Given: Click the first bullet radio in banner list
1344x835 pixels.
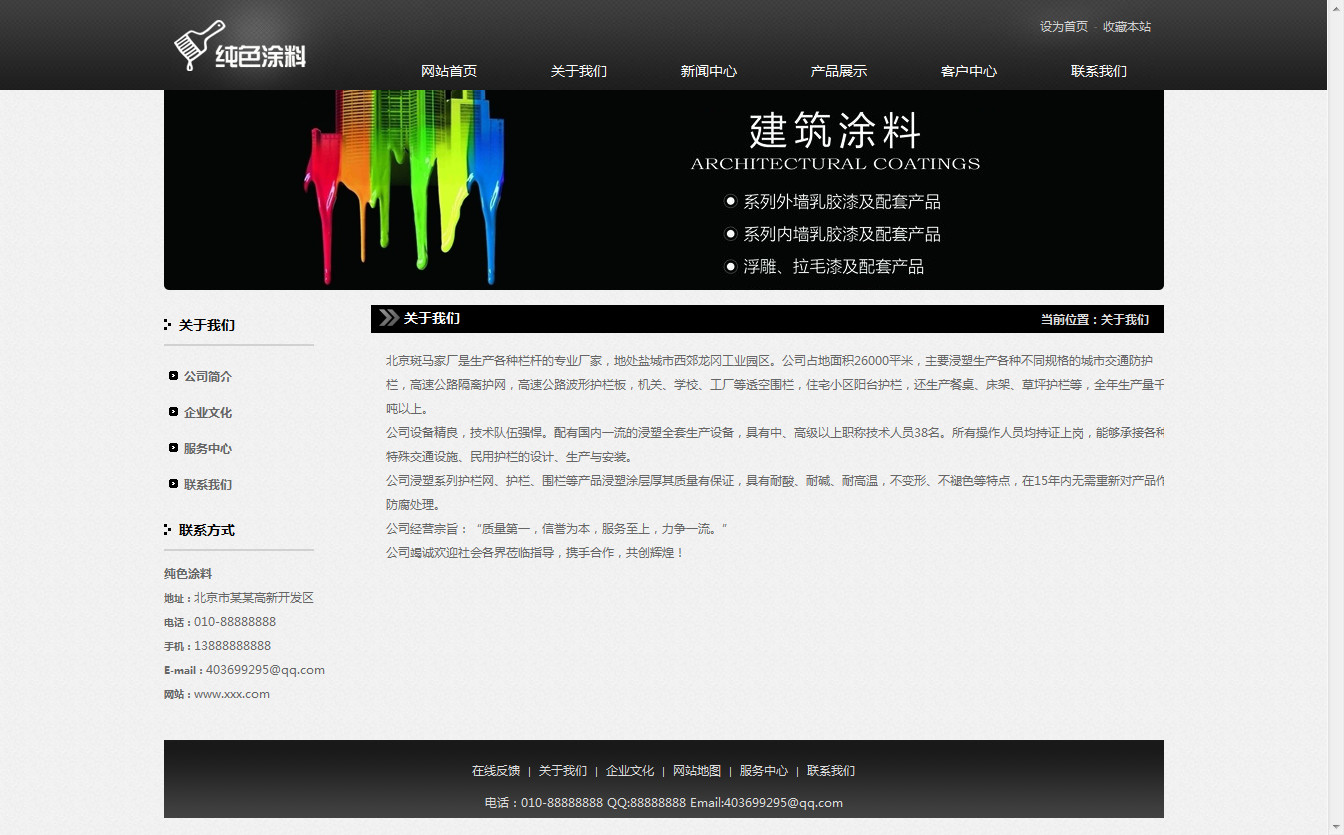Looking at the screenshot, I should tap(730, 202).
